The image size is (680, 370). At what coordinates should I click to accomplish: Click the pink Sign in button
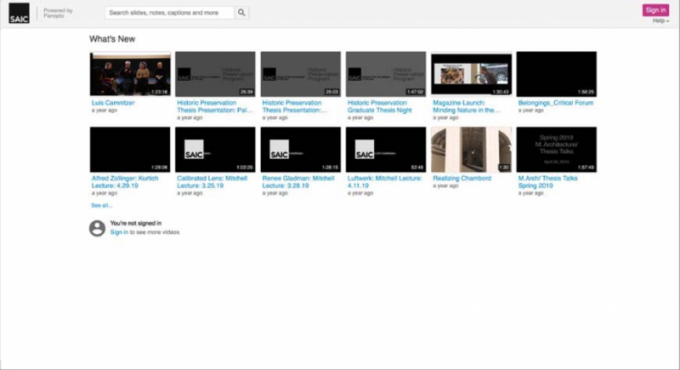click(655, 10)
